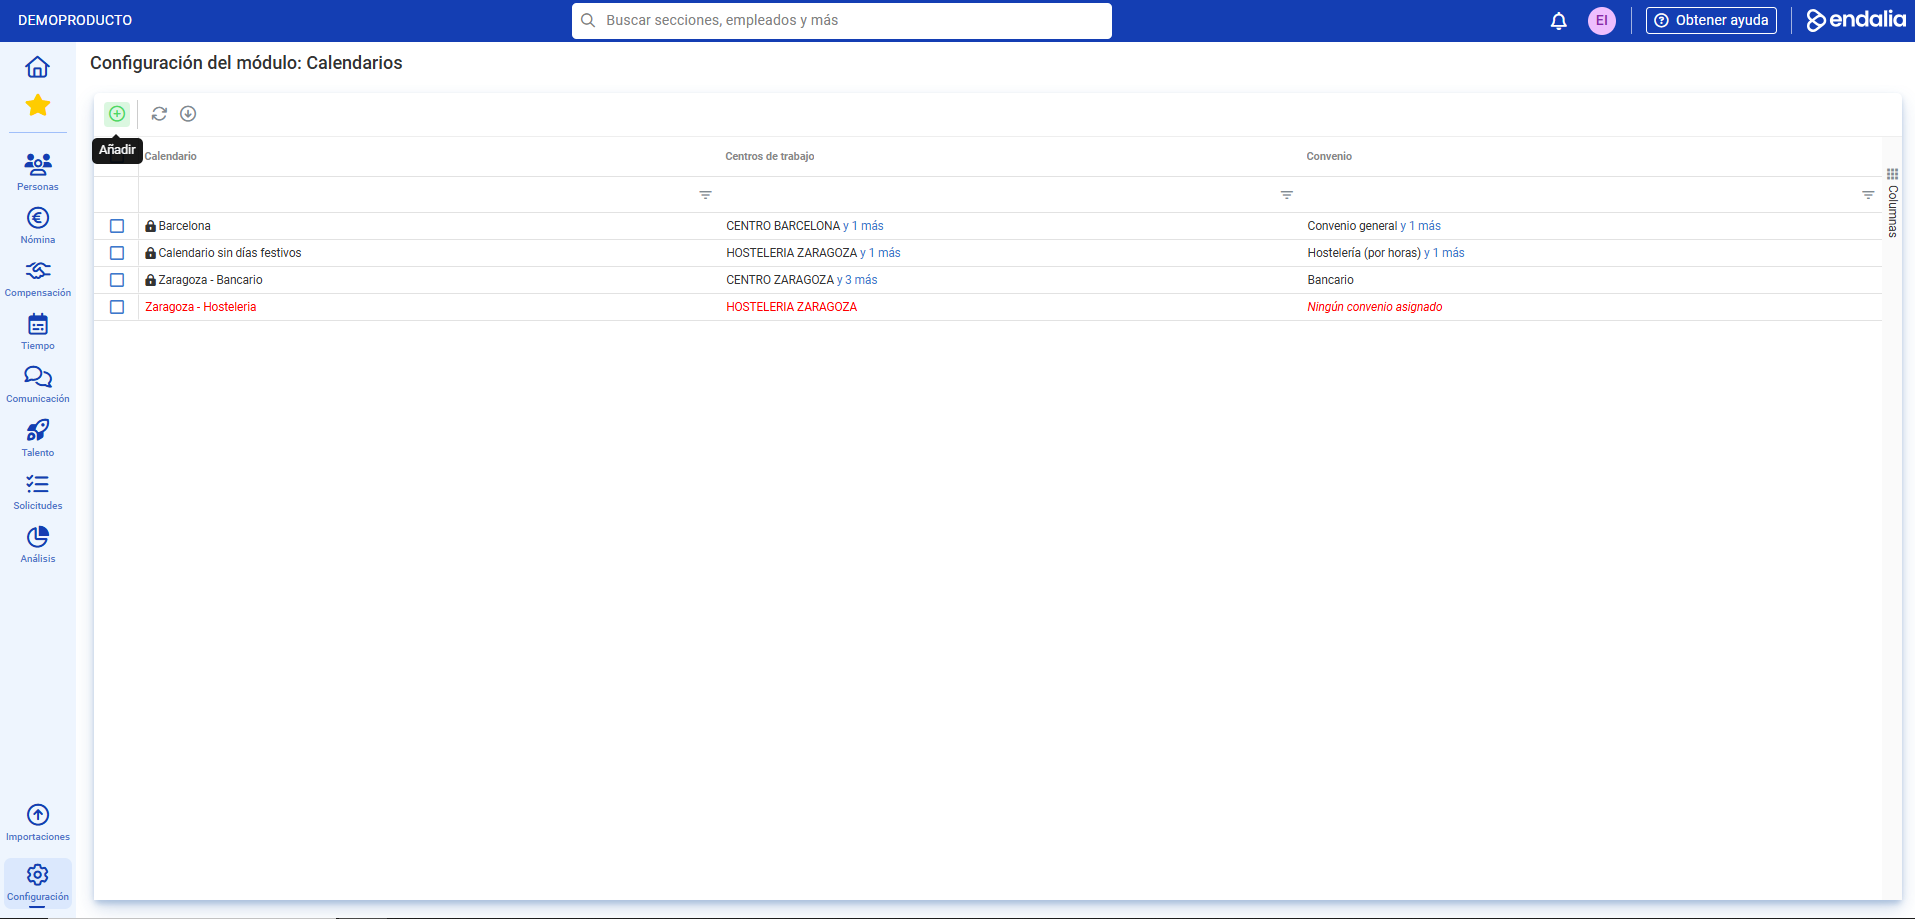Open the Calendario column filter
The height and width of the screenshot is (919, 1915).
coord(705,195)
